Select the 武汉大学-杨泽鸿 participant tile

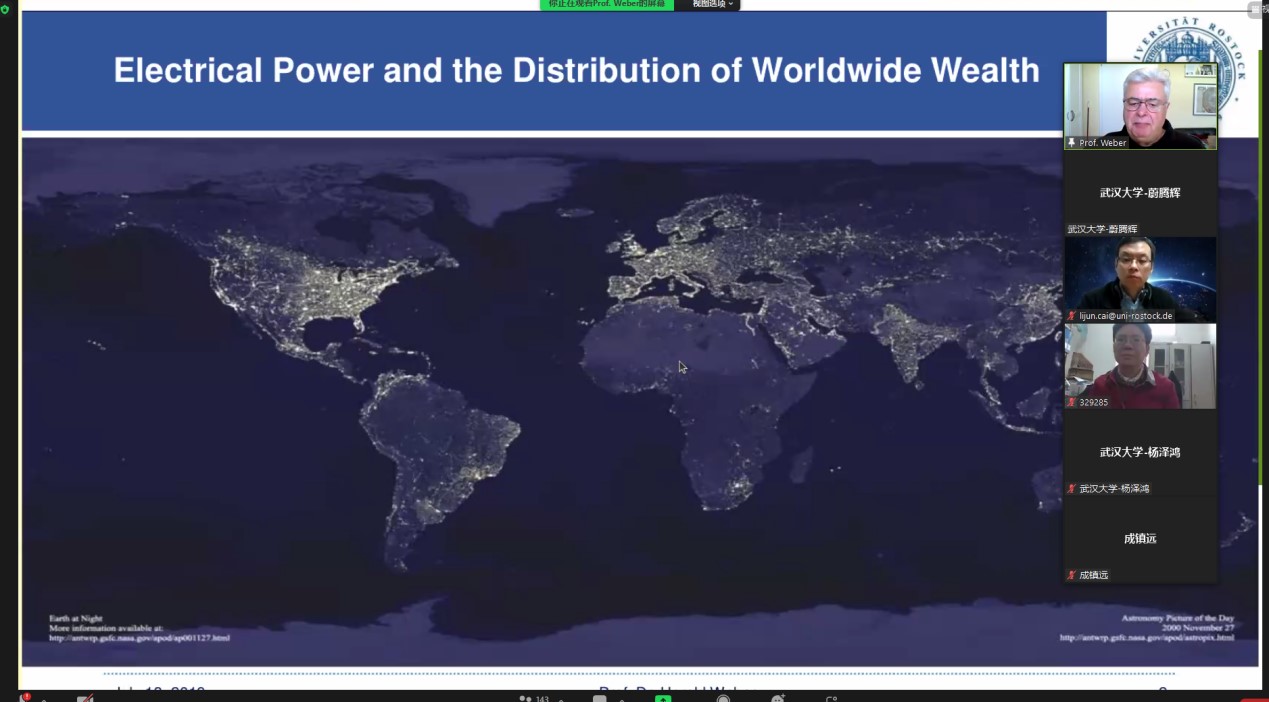pos(1140,453)
